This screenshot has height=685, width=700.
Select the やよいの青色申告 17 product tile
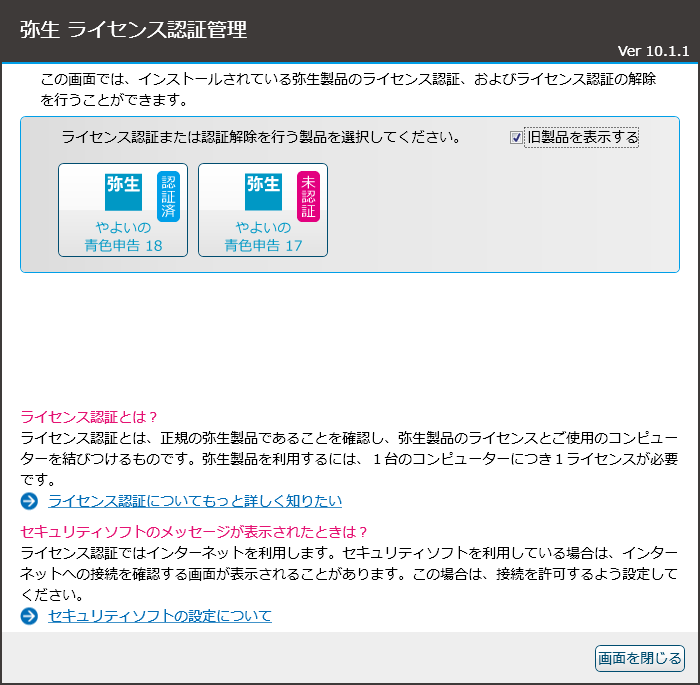[263, 210]
